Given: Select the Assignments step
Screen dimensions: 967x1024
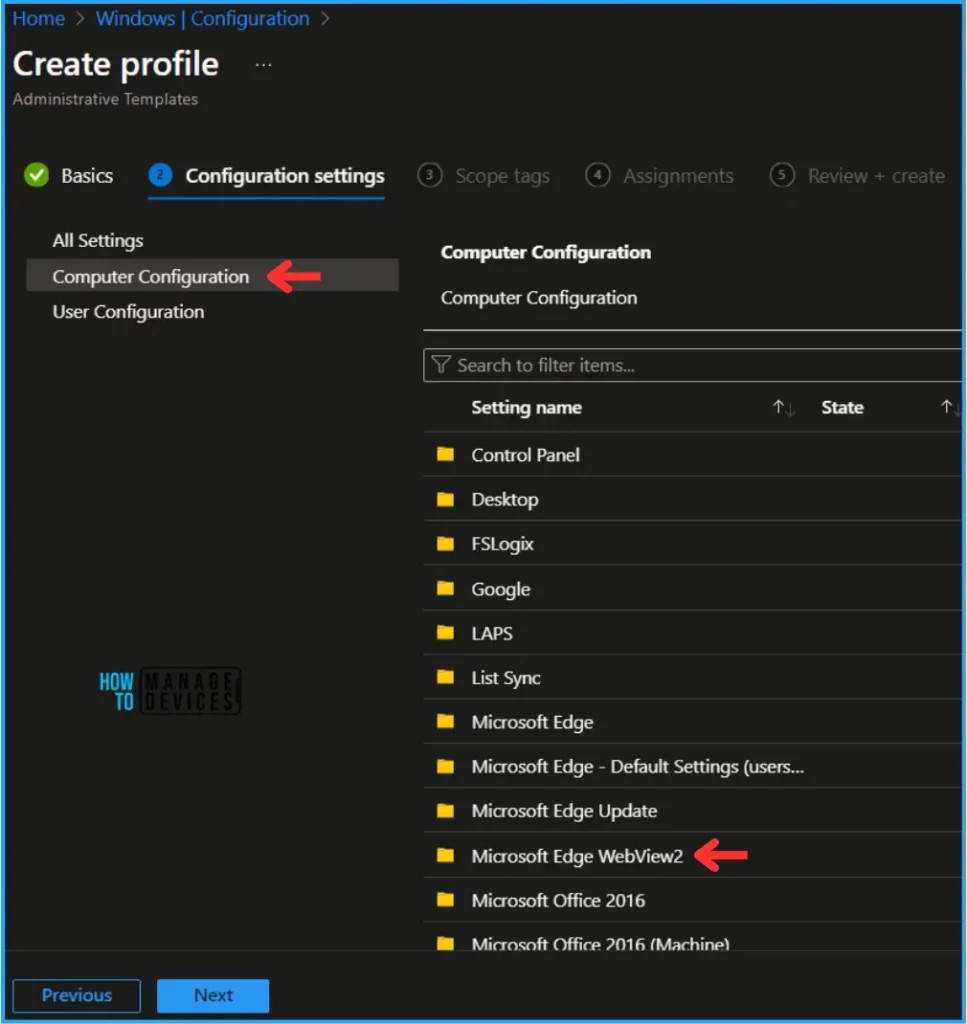Looking at the screenshot, I should click(x=659, y=175).
